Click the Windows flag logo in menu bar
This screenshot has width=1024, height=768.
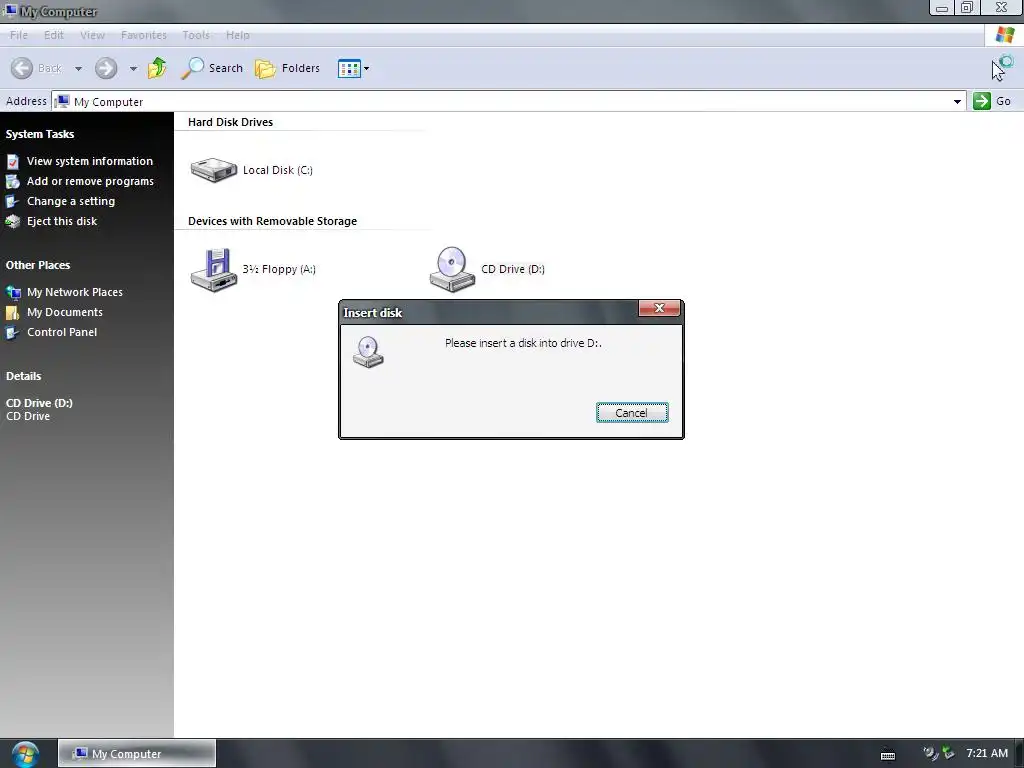(1004, 35)
